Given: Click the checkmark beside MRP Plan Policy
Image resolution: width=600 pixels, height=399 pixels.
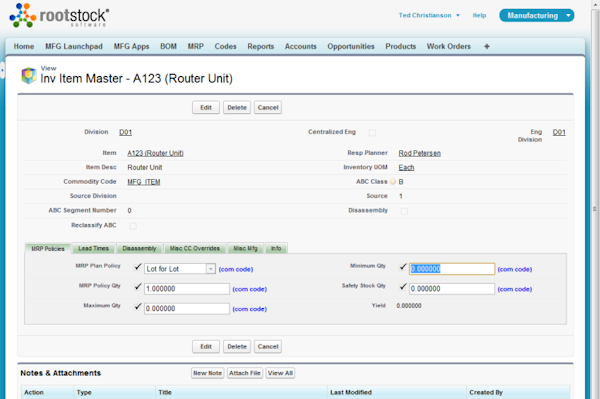Looking at the screenshot, I should click(138, 267).
